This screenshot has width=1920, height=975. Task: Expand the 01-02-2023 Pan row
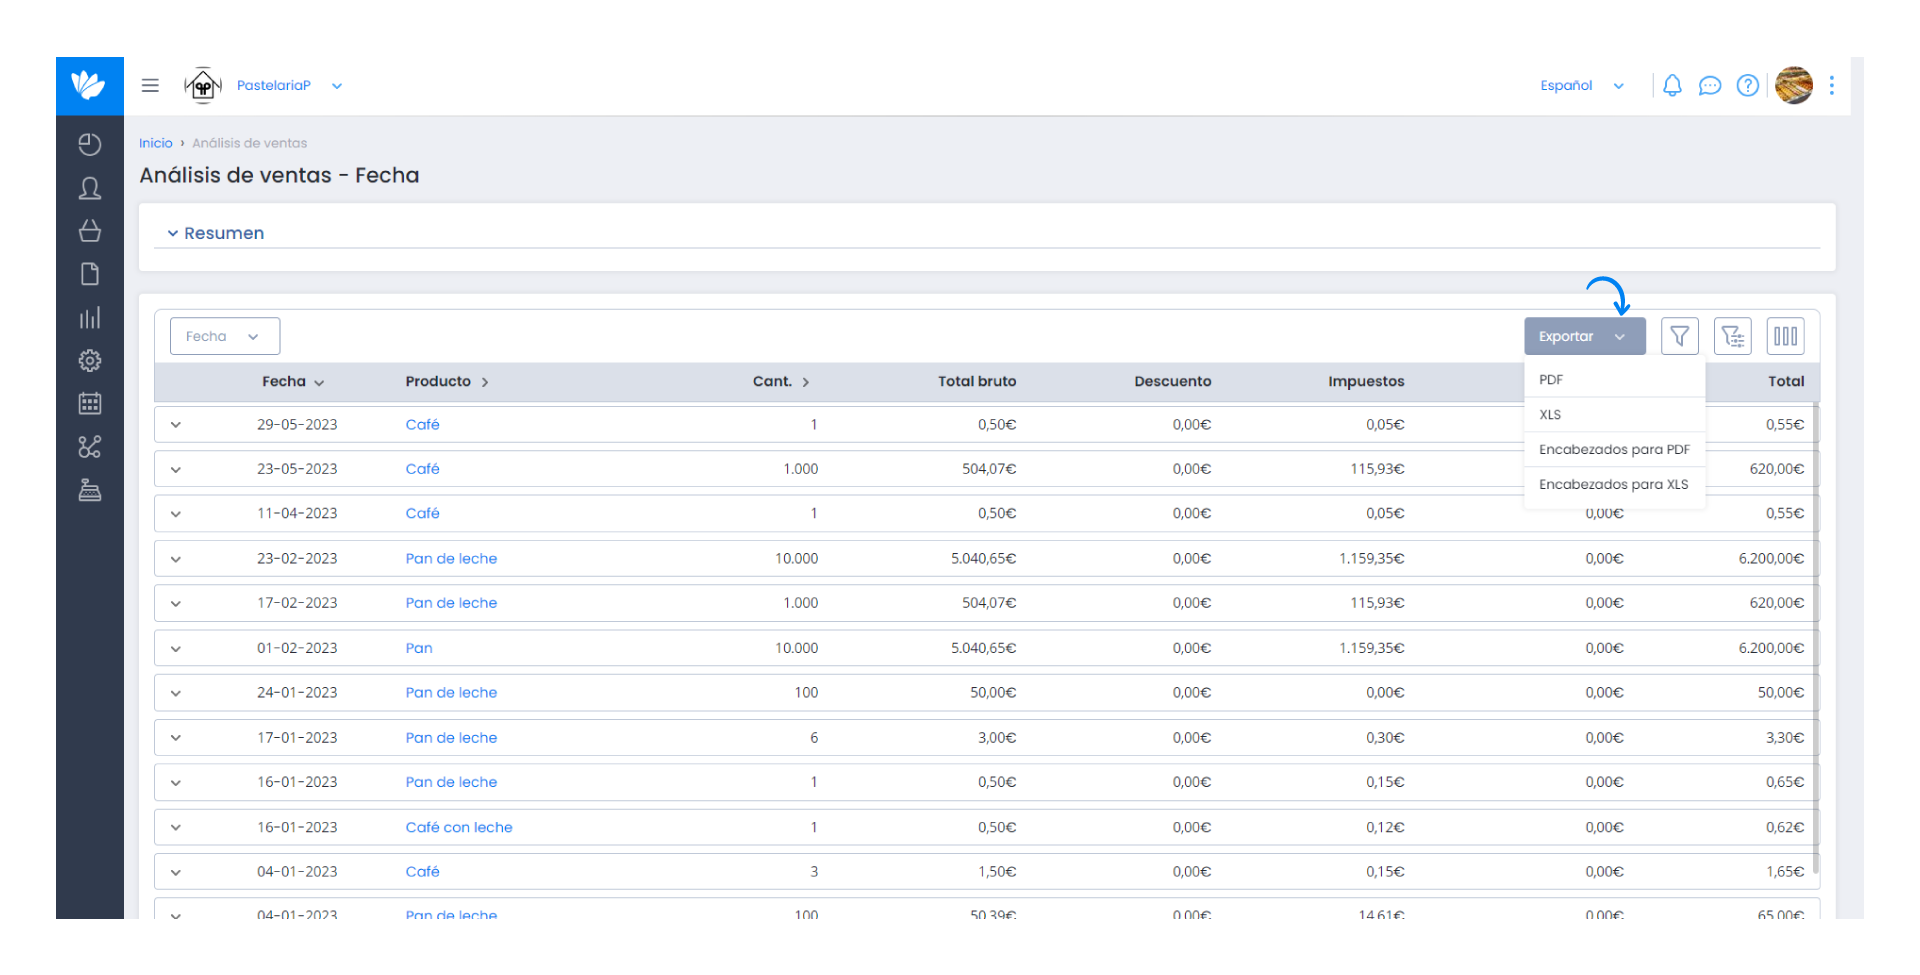tap(176, 648)
